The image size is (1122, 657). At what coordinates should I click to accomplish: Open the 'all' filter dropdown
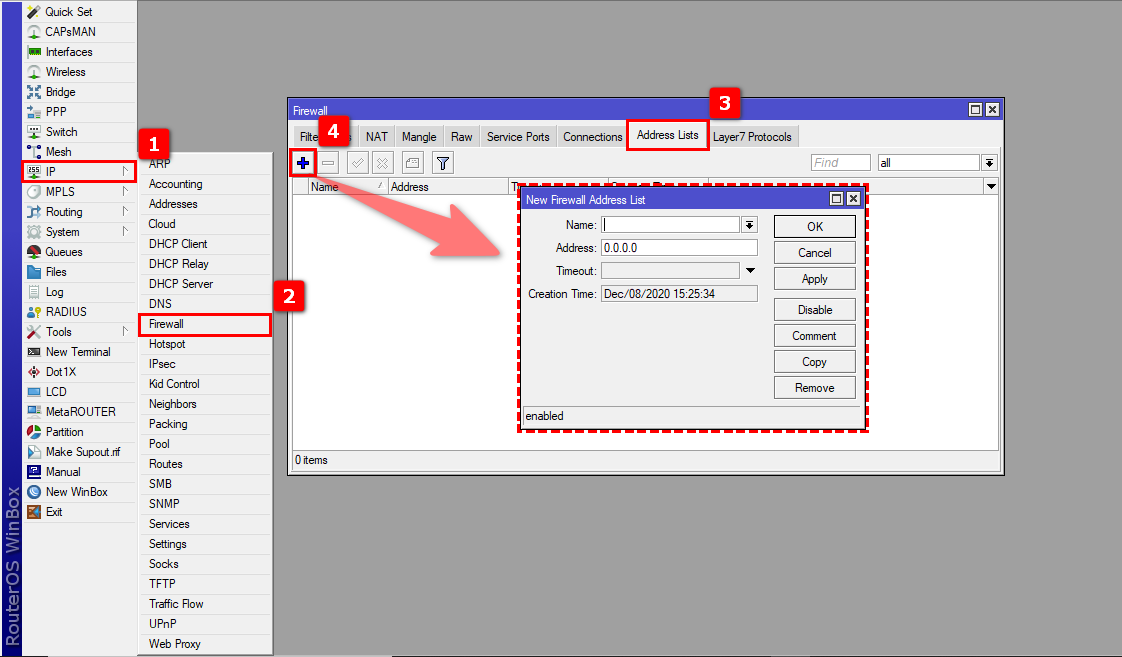click(x=989, y=163)
